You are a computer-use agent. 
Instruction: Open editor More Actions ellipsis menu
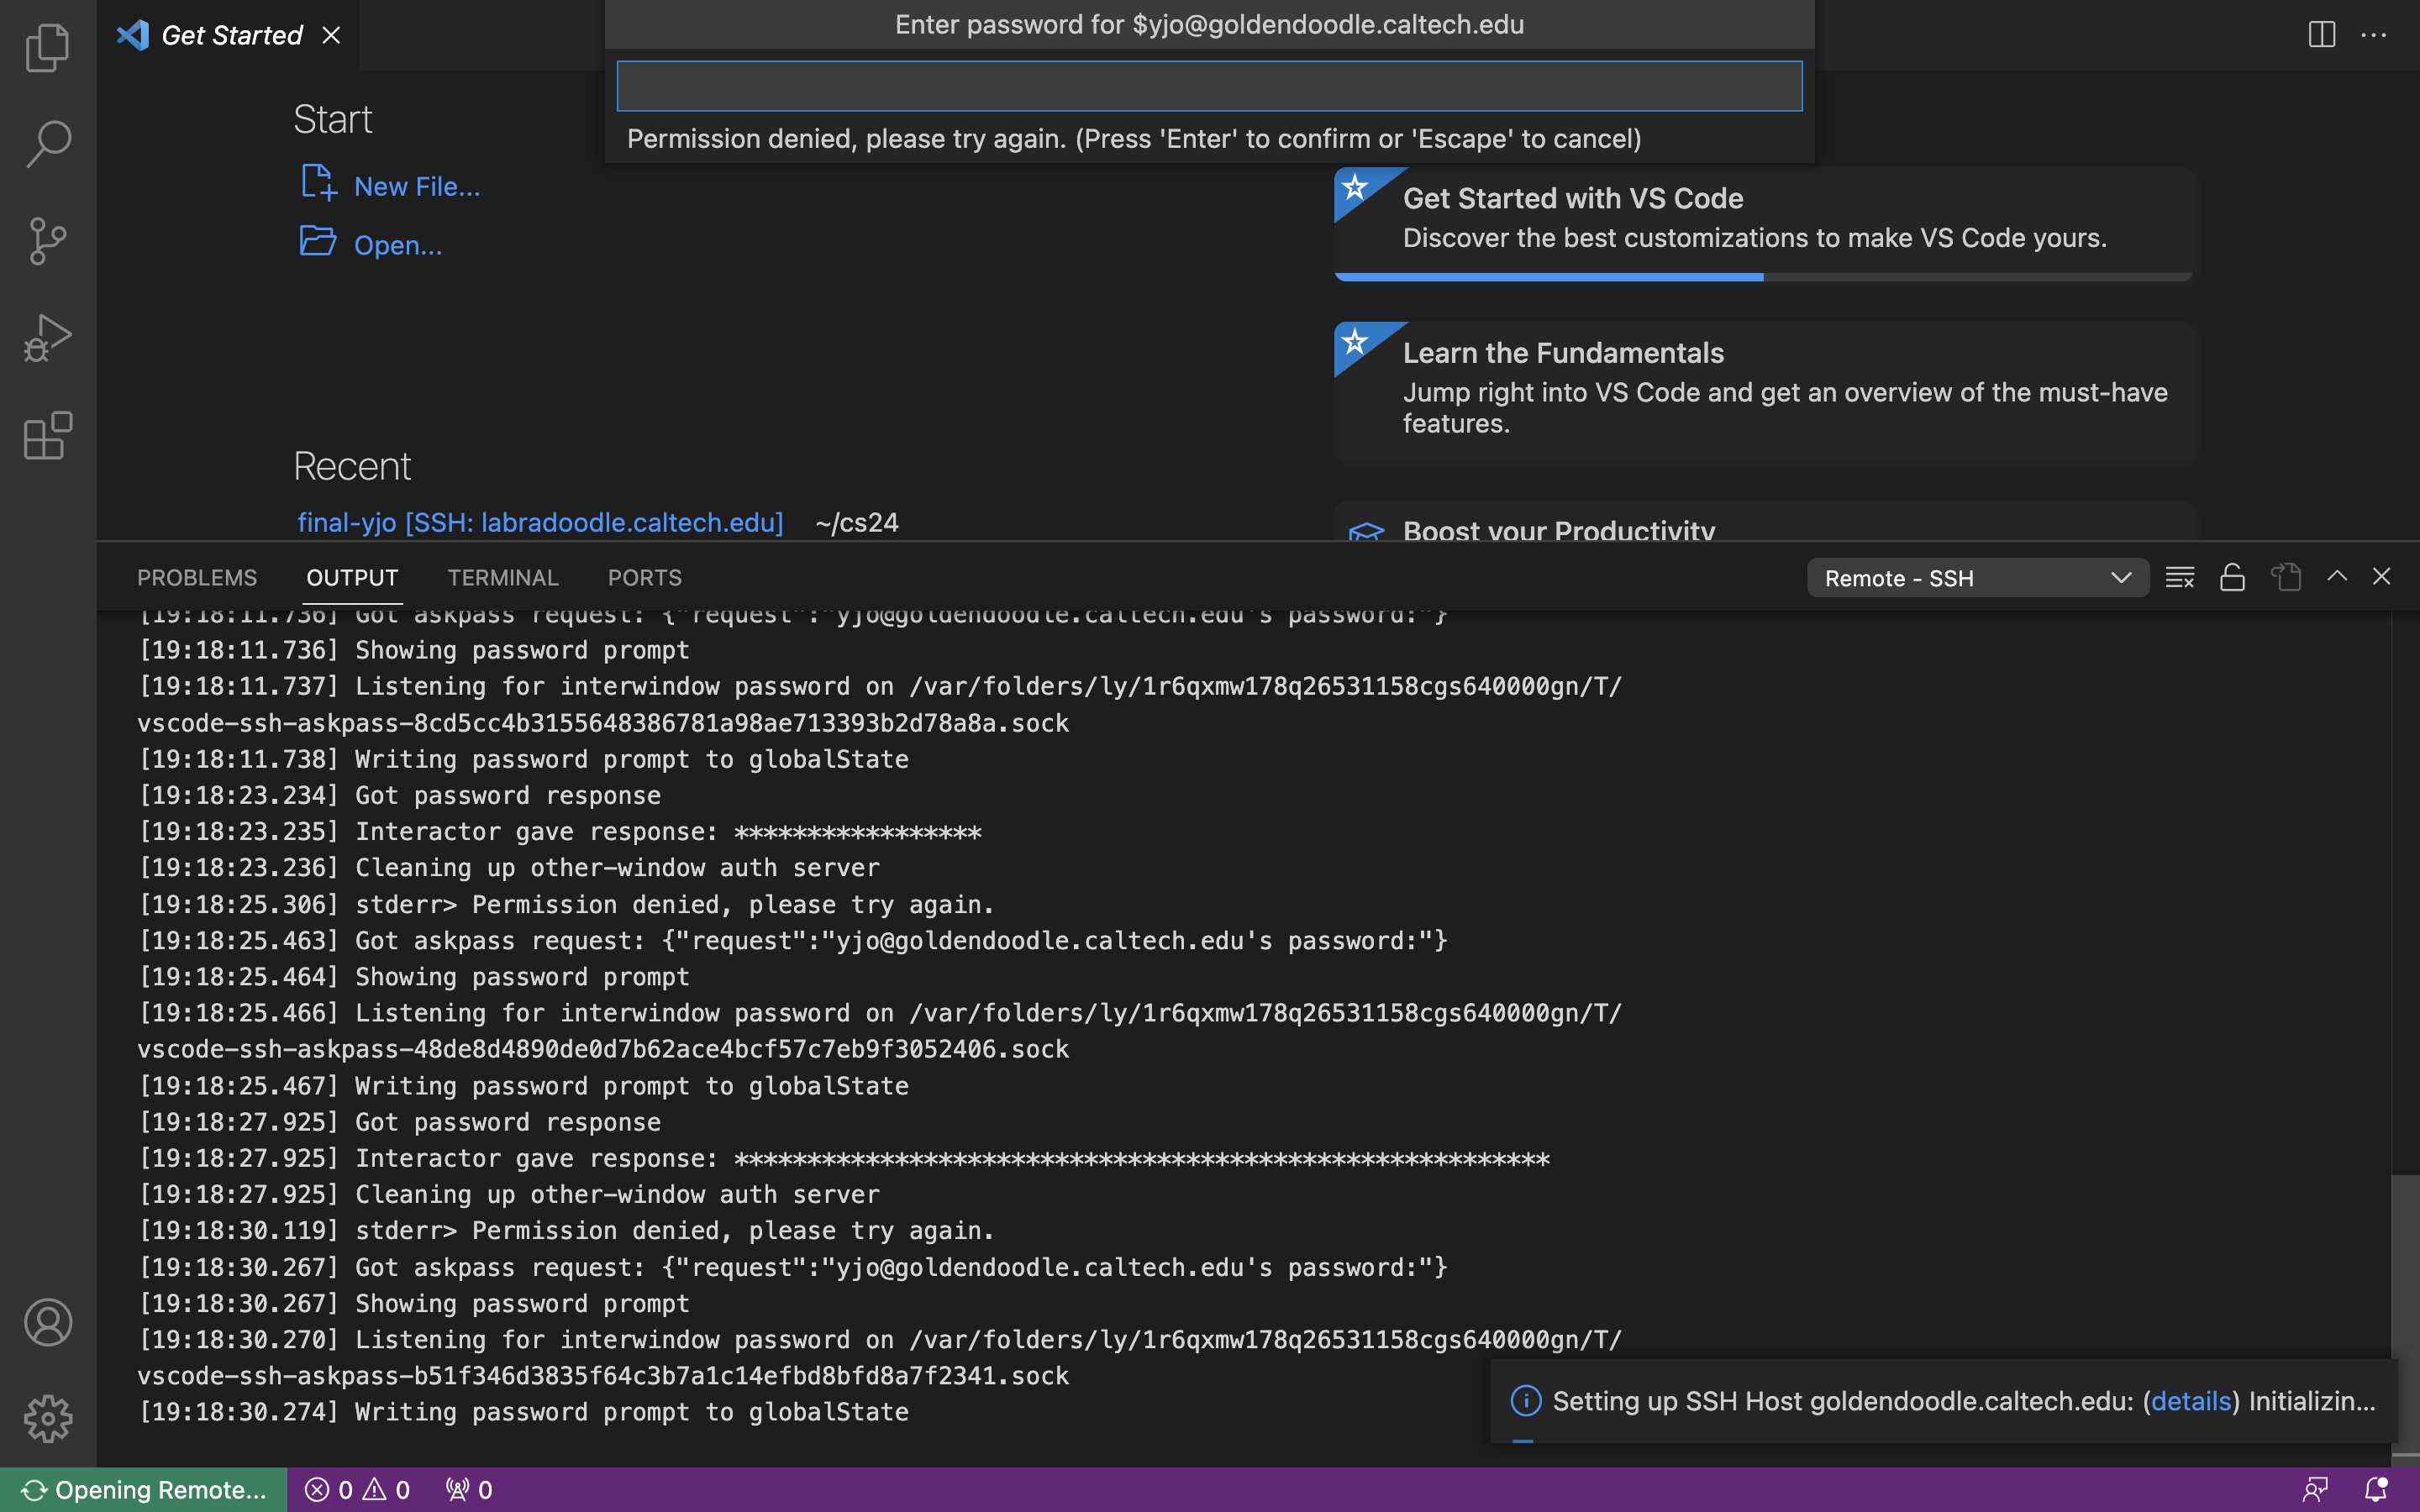coord(2373,35)
